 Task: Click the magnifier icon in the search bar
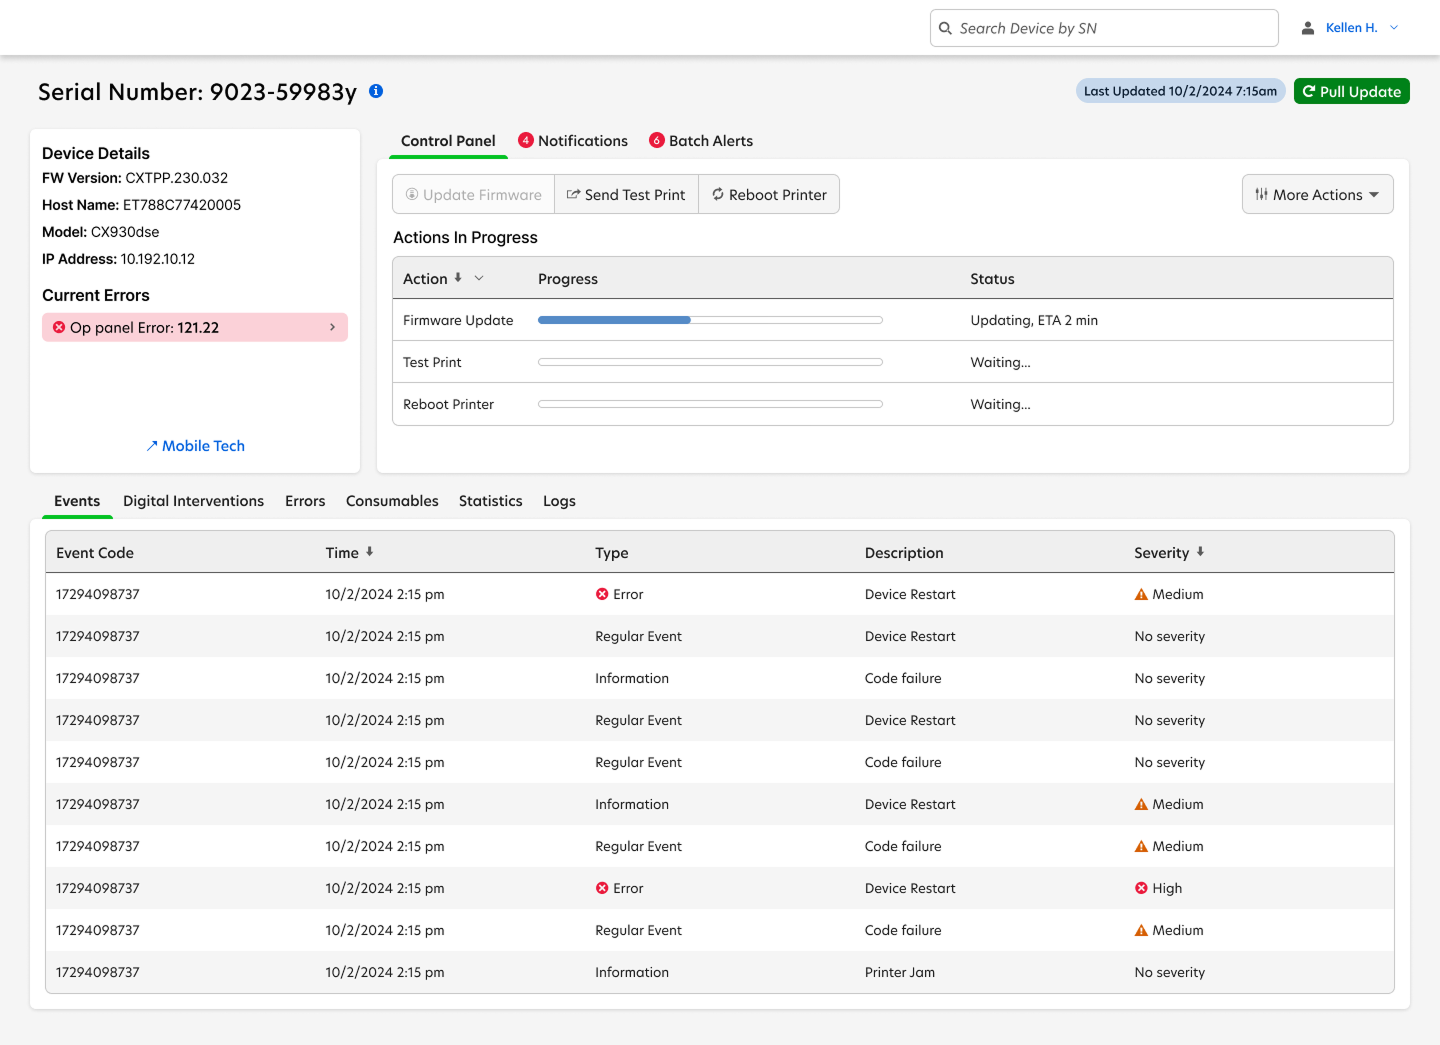click(x=945, y=27)
